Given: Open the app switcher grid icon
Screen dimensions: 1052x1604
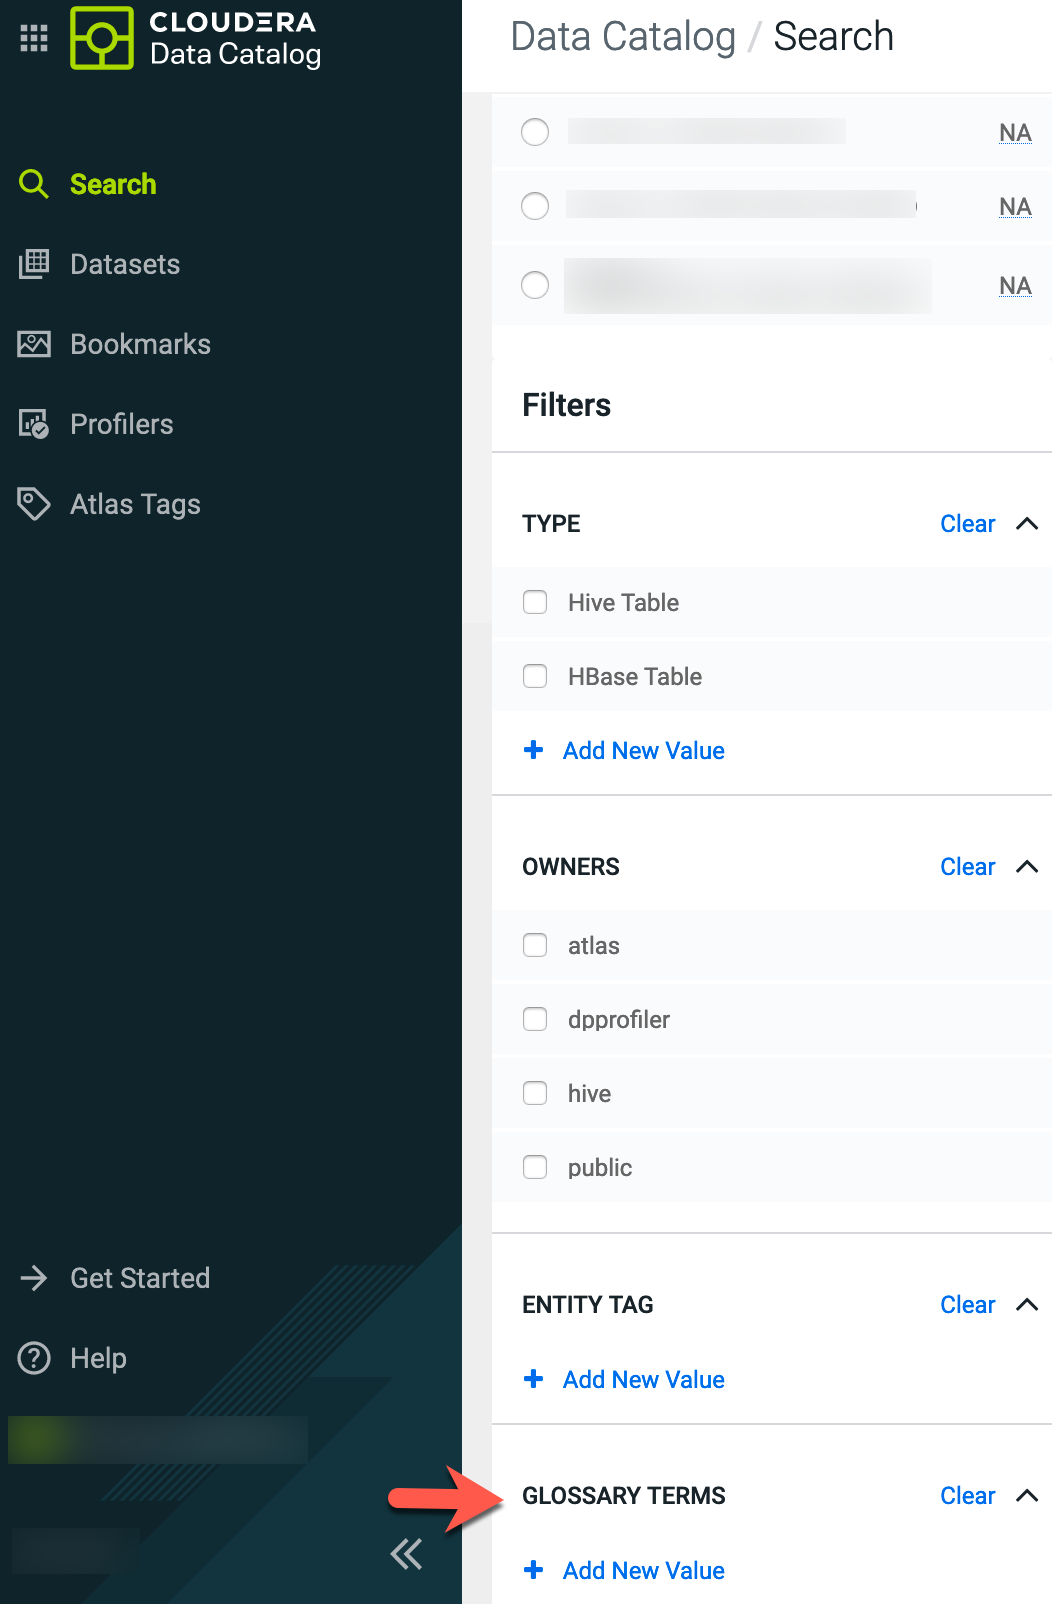Looking at the screenshot, I should tap(34, 38).
